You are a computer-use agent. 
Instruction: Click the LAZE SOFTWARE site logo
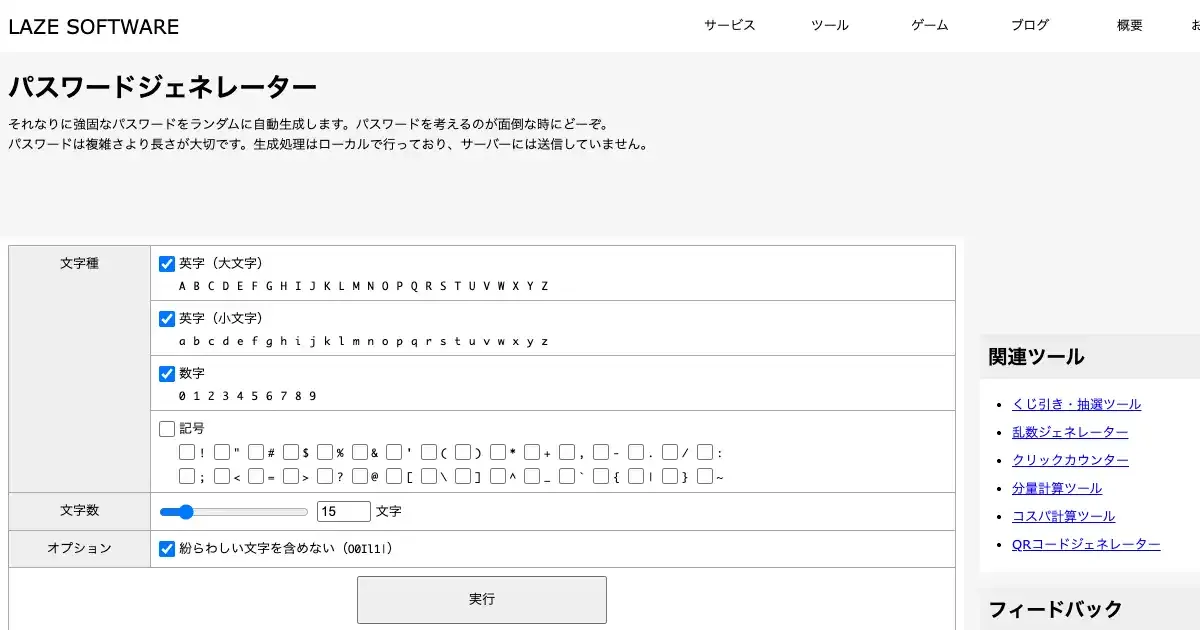pyautogui.click(x=94, y=27)
